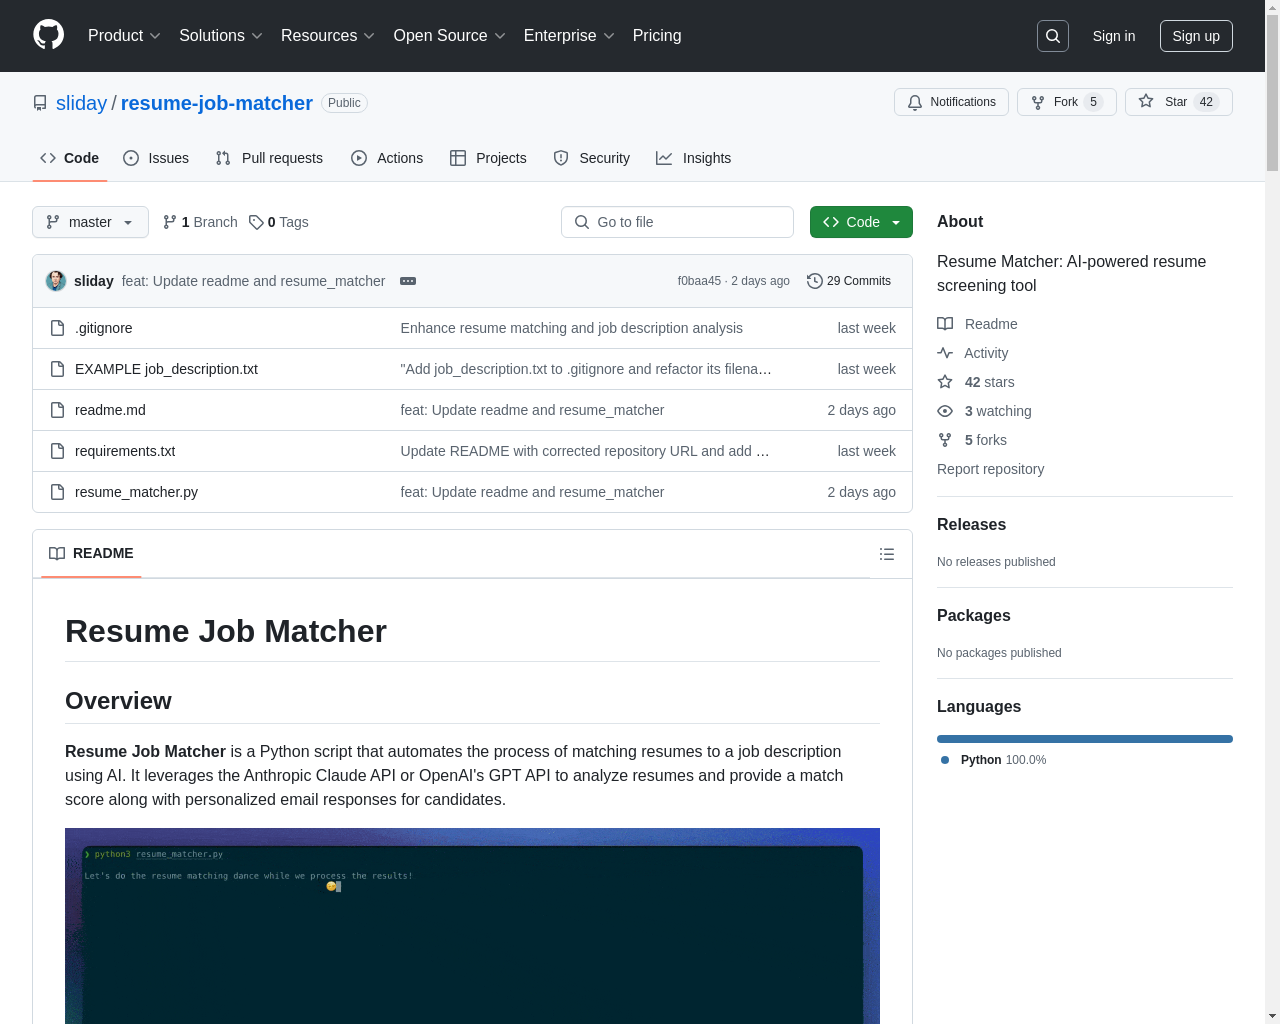Viewport: 1280px width, 1024px height.
Task: Click the sliday avatar in commit row
Action: (56, 281)
